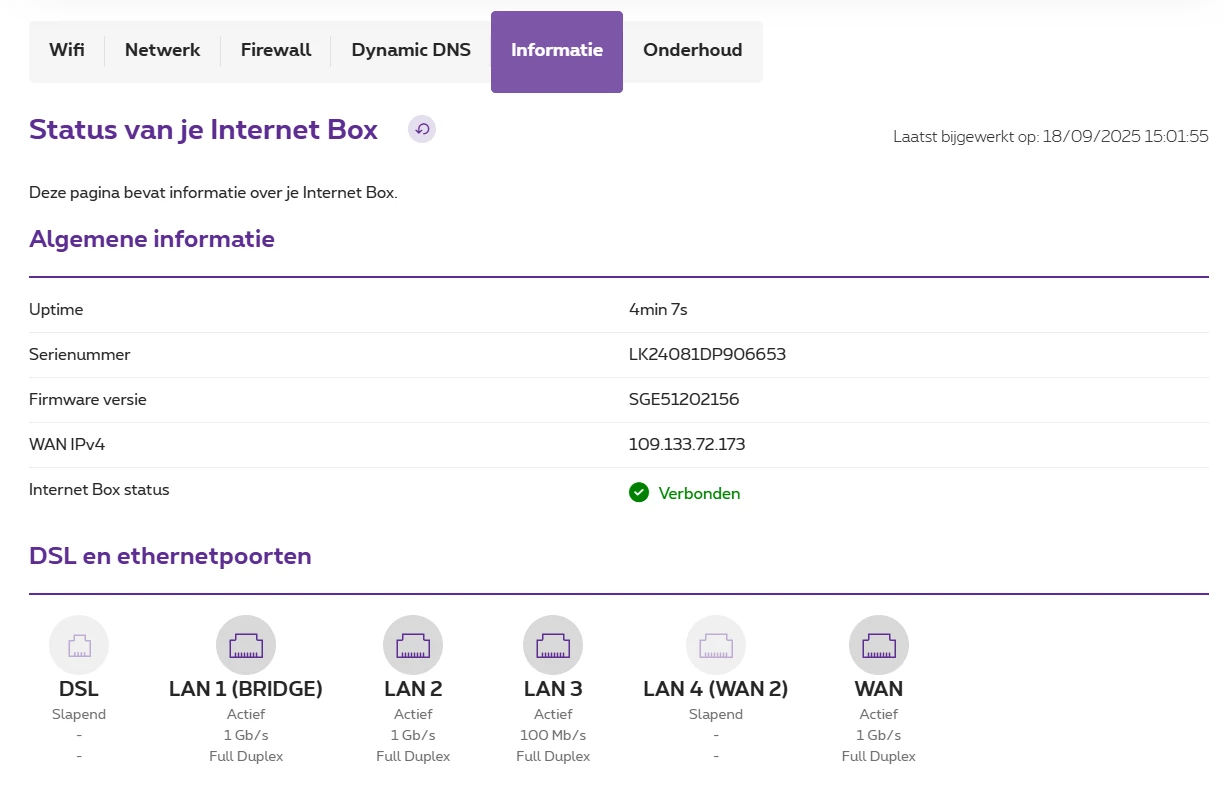Click Full Duplex under LAN 2
The height and width of the screenshot is (787, 1224).
coord(413,757)
